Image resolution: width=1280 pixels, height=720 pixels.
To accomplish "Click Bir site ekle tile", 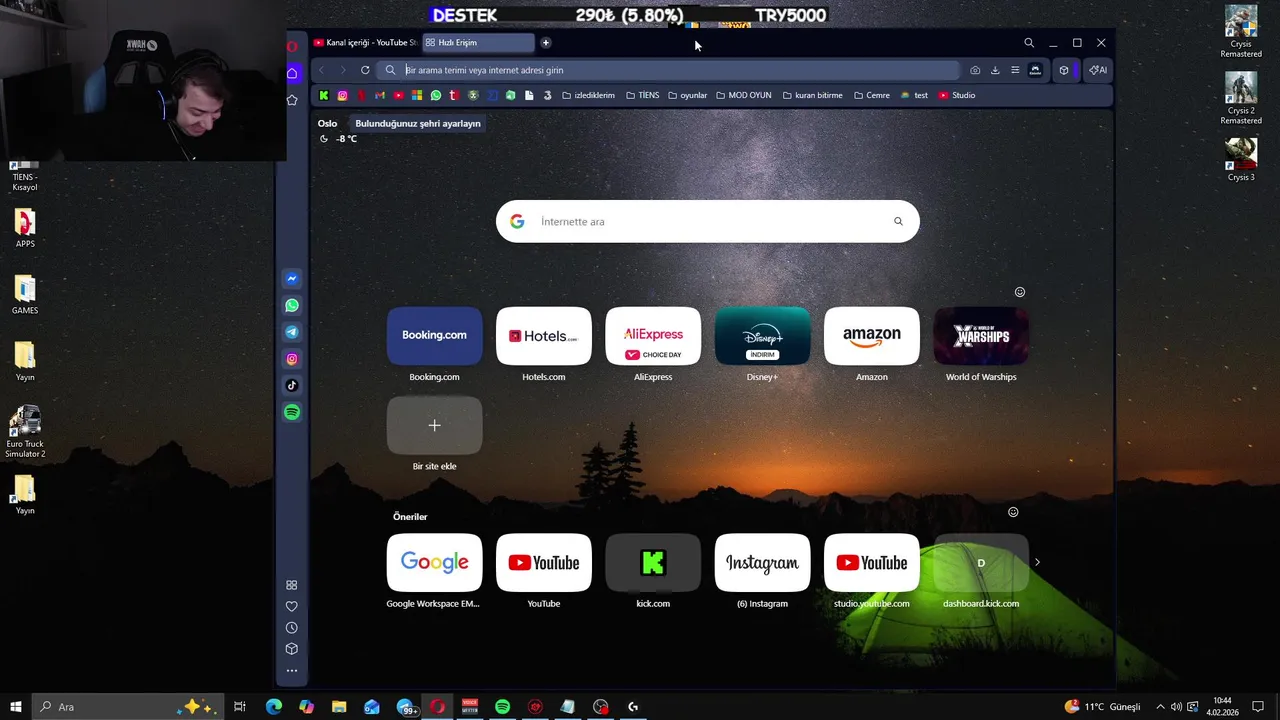I will [x=434, y=426].
